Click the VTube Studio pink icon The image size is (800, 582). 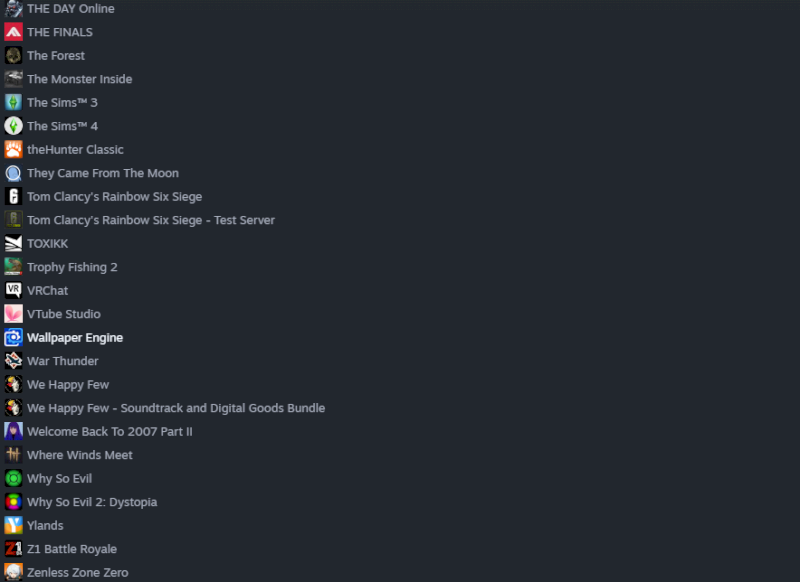click(x=13, y=314)
